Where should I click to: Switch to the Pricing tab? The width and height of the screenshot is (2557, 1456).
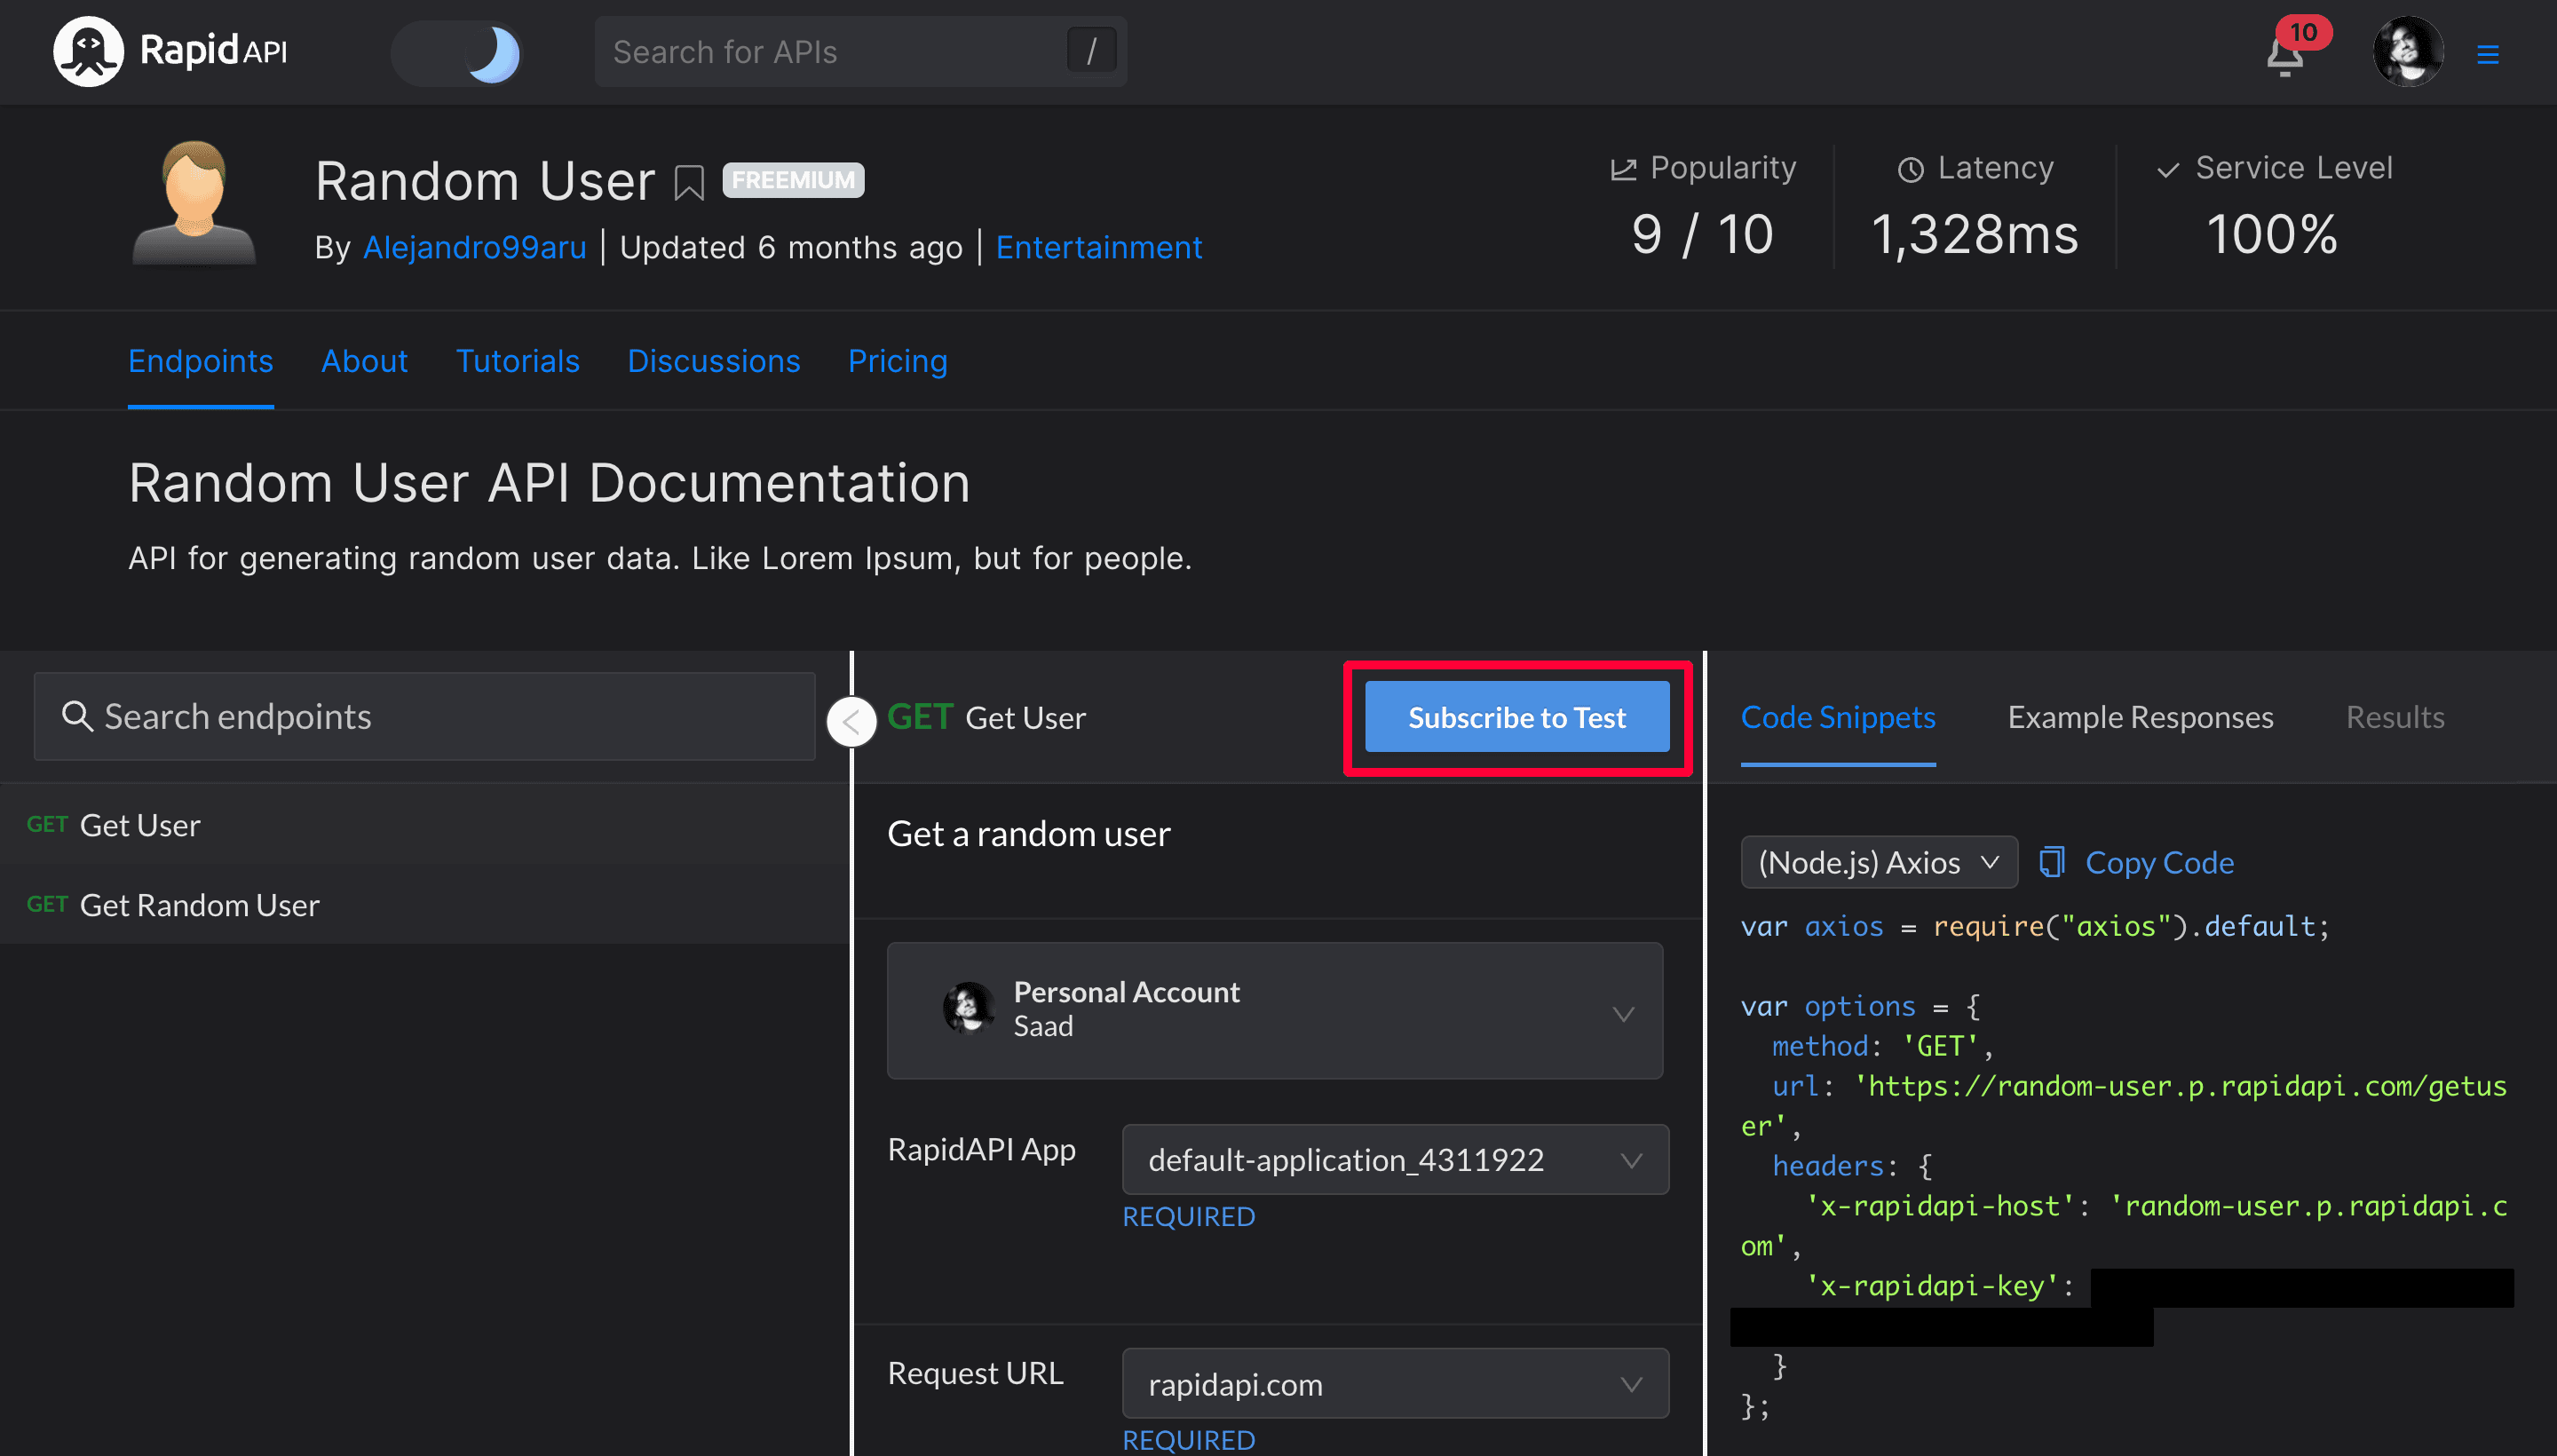tap(898, 362)
